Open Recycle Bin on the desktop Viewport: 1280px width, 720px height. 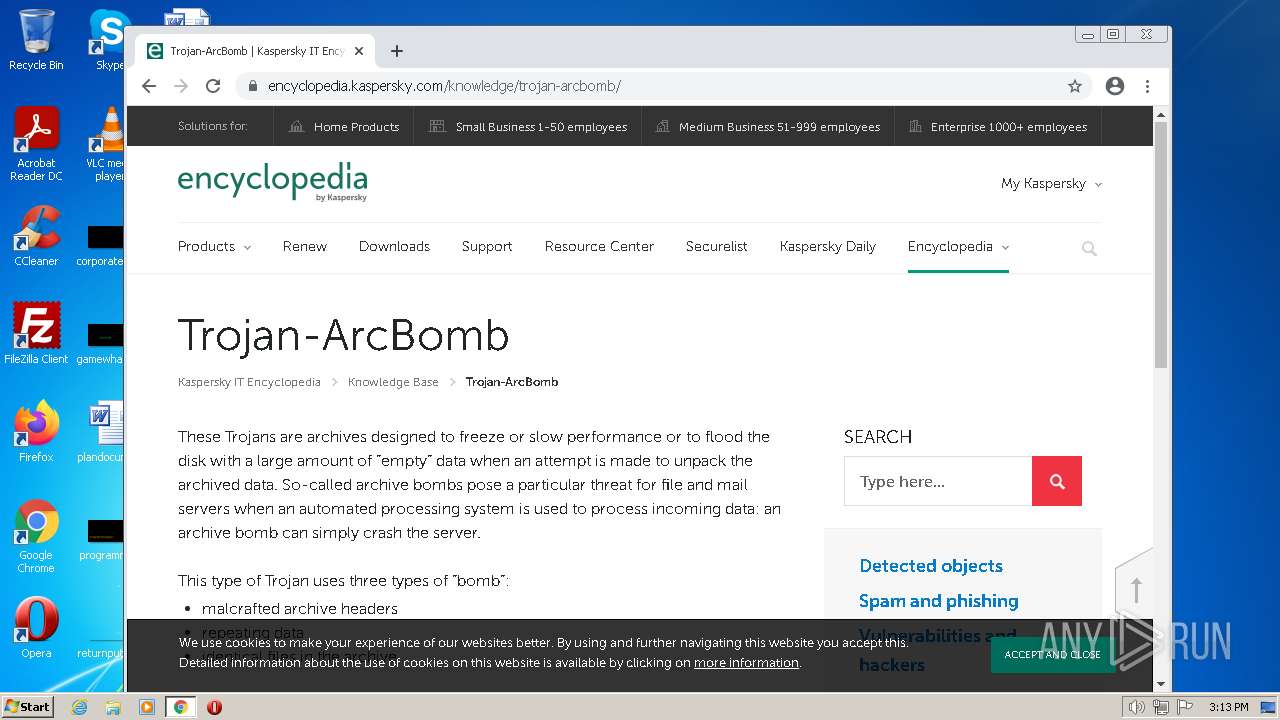coord(36,40)
